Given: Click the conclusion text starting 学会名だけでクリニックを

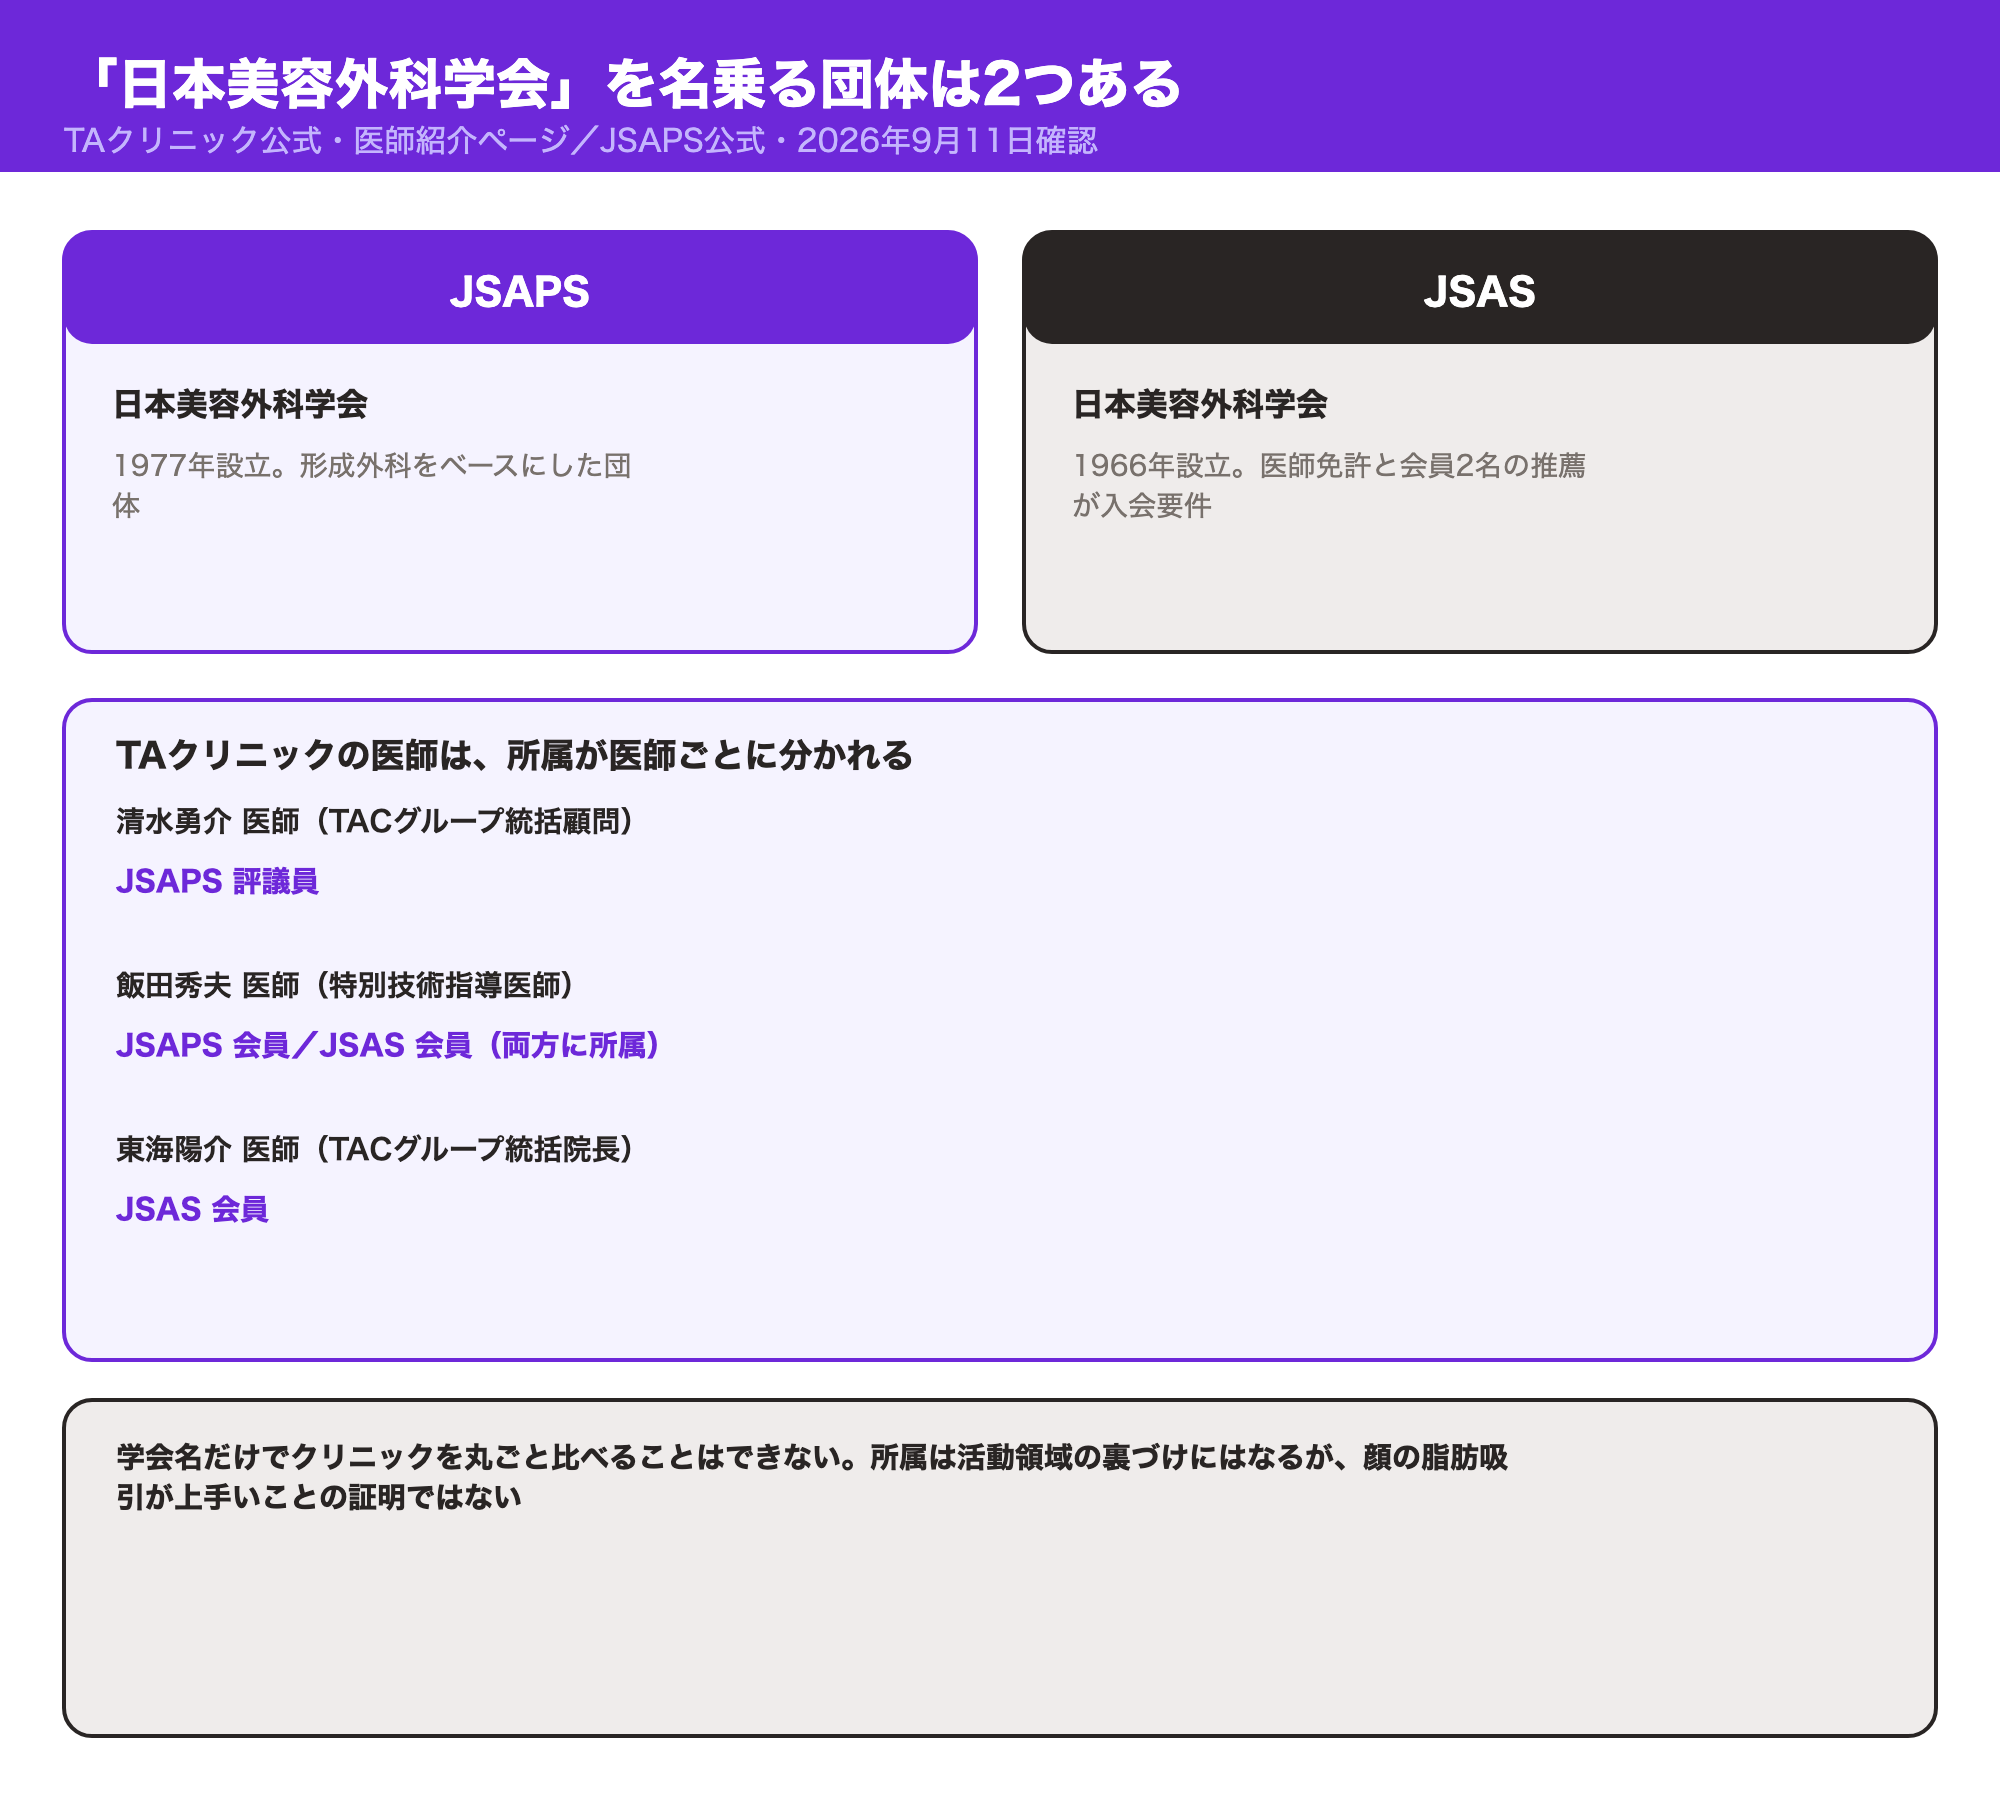Looking at the screenshot, I should [x=812, y=1476].
